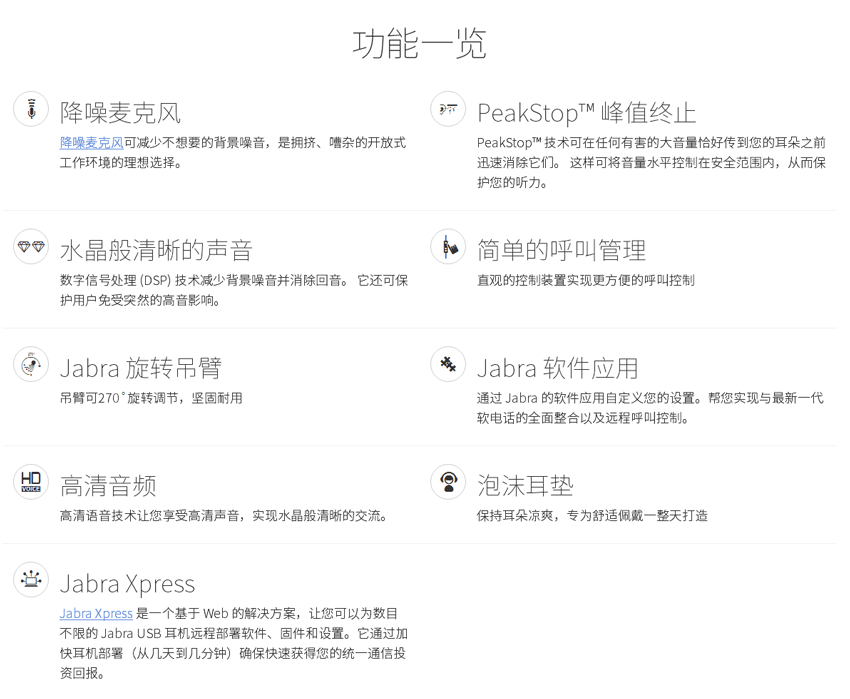850x699 pixels.
Task: Click the 通过 Jabra 的软件应用 description paragraph
Action: point(651,408)
